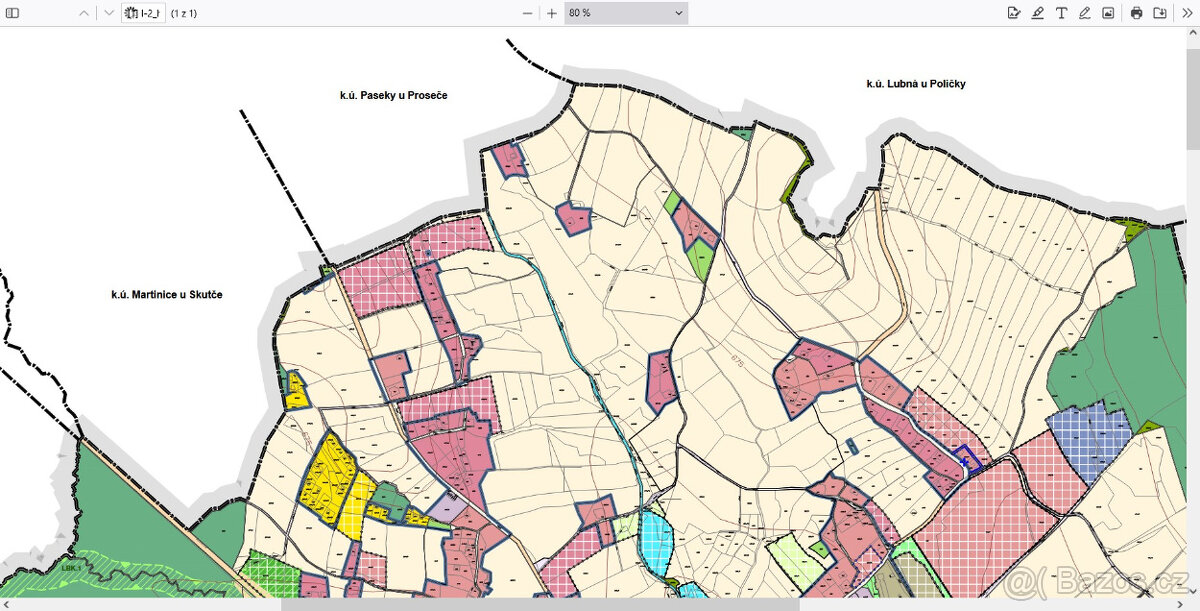Activate the highlight tool

point(1038,13)
